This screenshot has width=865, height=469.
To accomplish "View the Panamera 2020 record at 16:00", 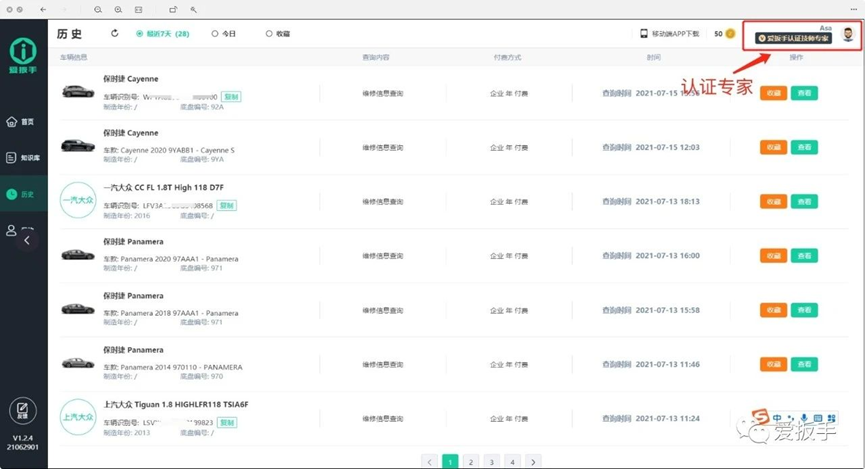I will tap(804, 255).
